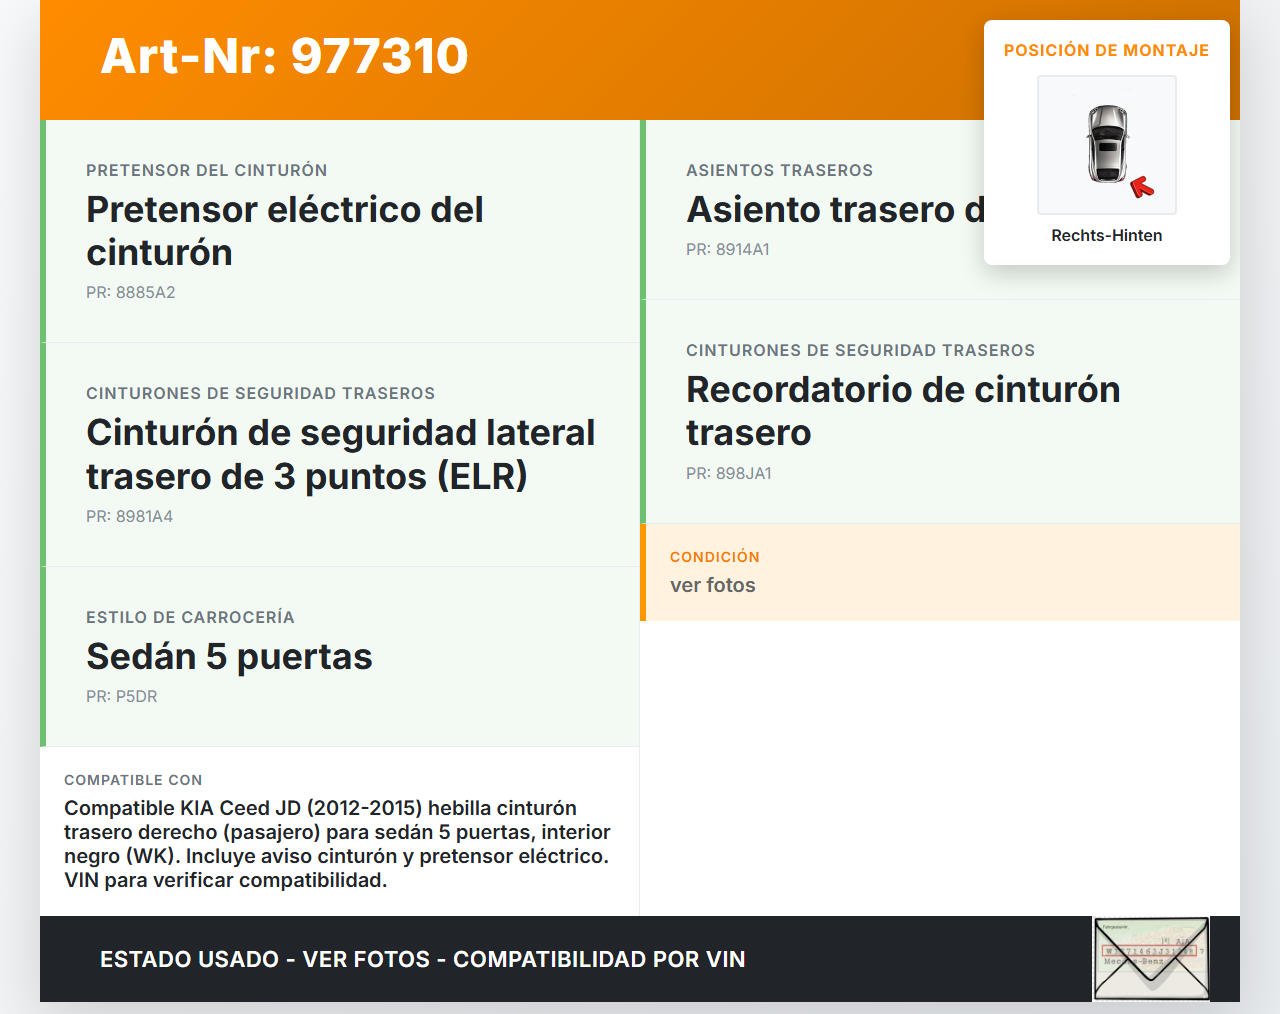Select 'Pretensor eléctrico del cinturón' card title

tap(285, 231)
